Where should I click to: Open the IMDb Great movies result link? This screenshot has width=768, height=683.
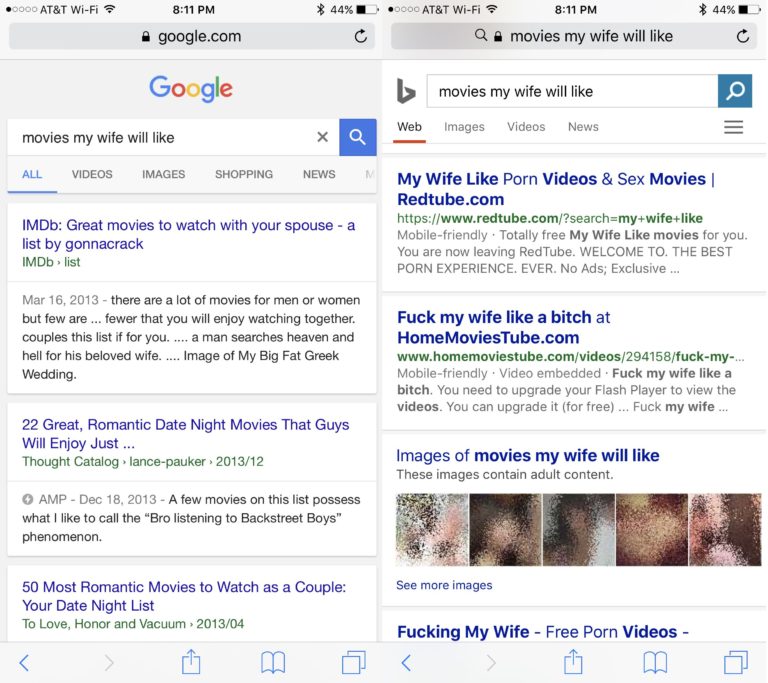click(x=188, y=234)
